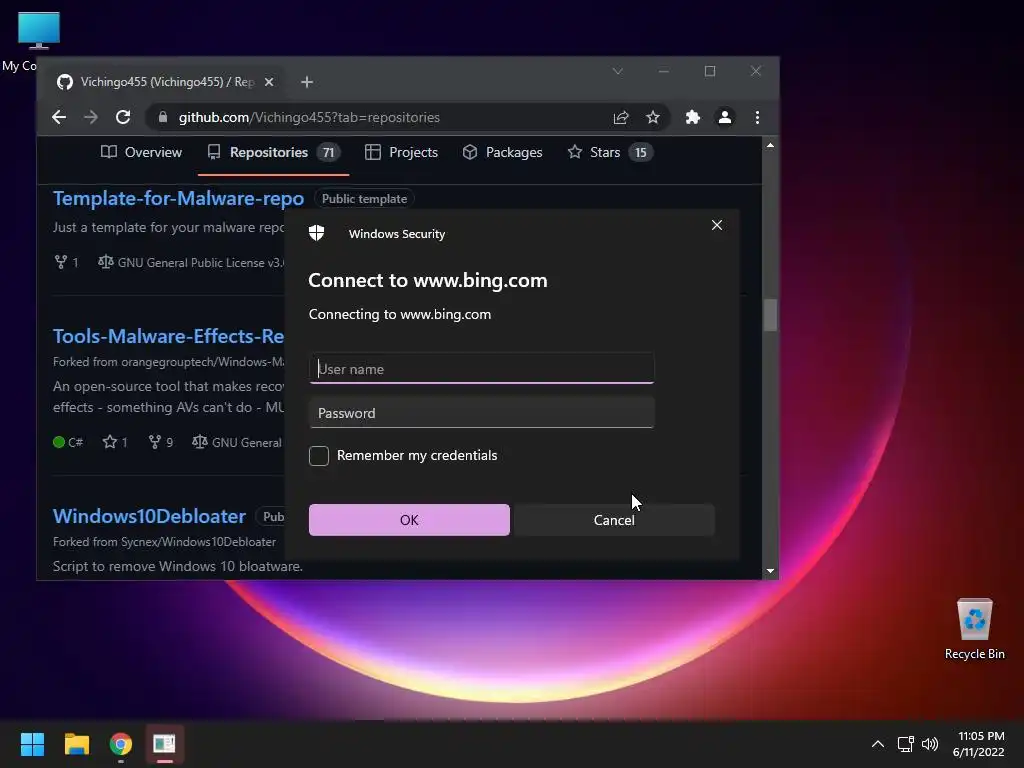Click the scroll up arrow of the page scrollbar
This screenshot has height=768, width=1024.
tap(771, 146)
